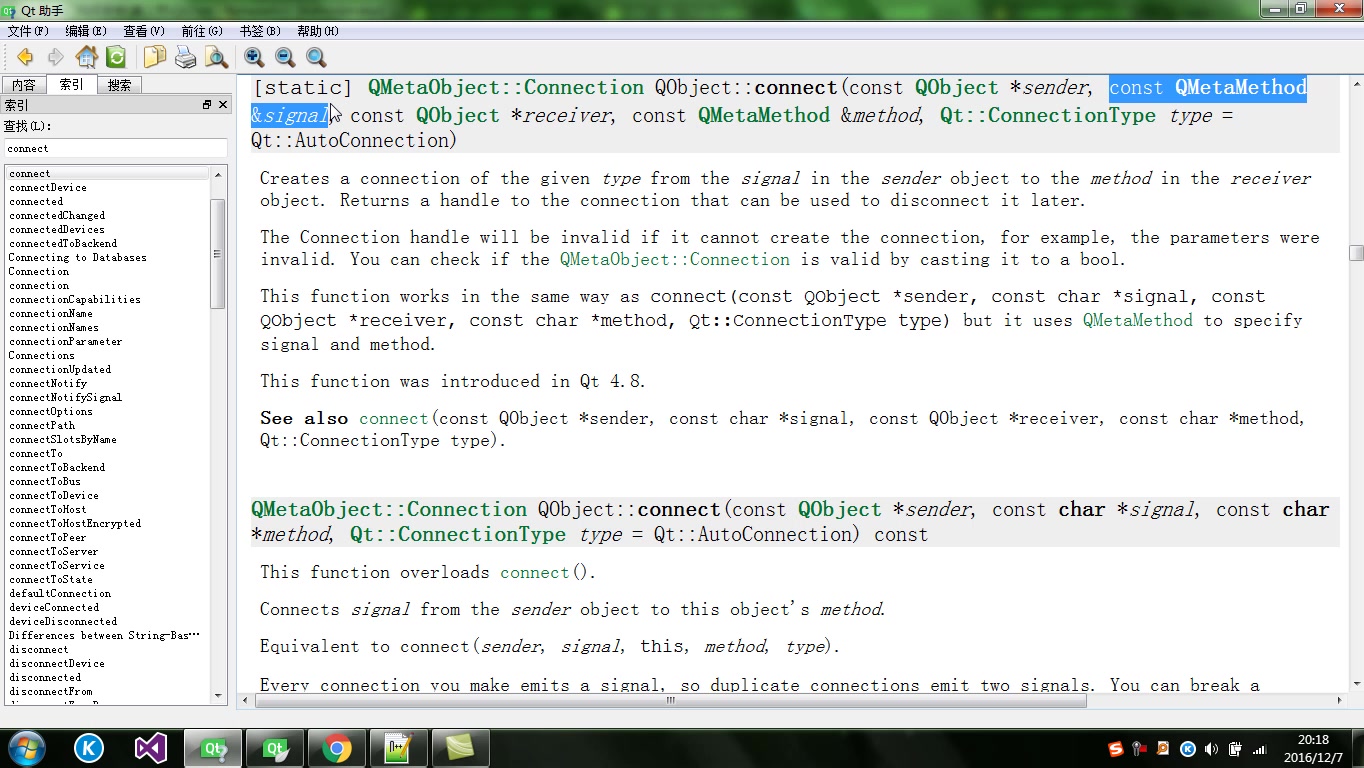Select index entry connectionParameter
This screenshot has width=1364, height=768.
click(66, 342)
